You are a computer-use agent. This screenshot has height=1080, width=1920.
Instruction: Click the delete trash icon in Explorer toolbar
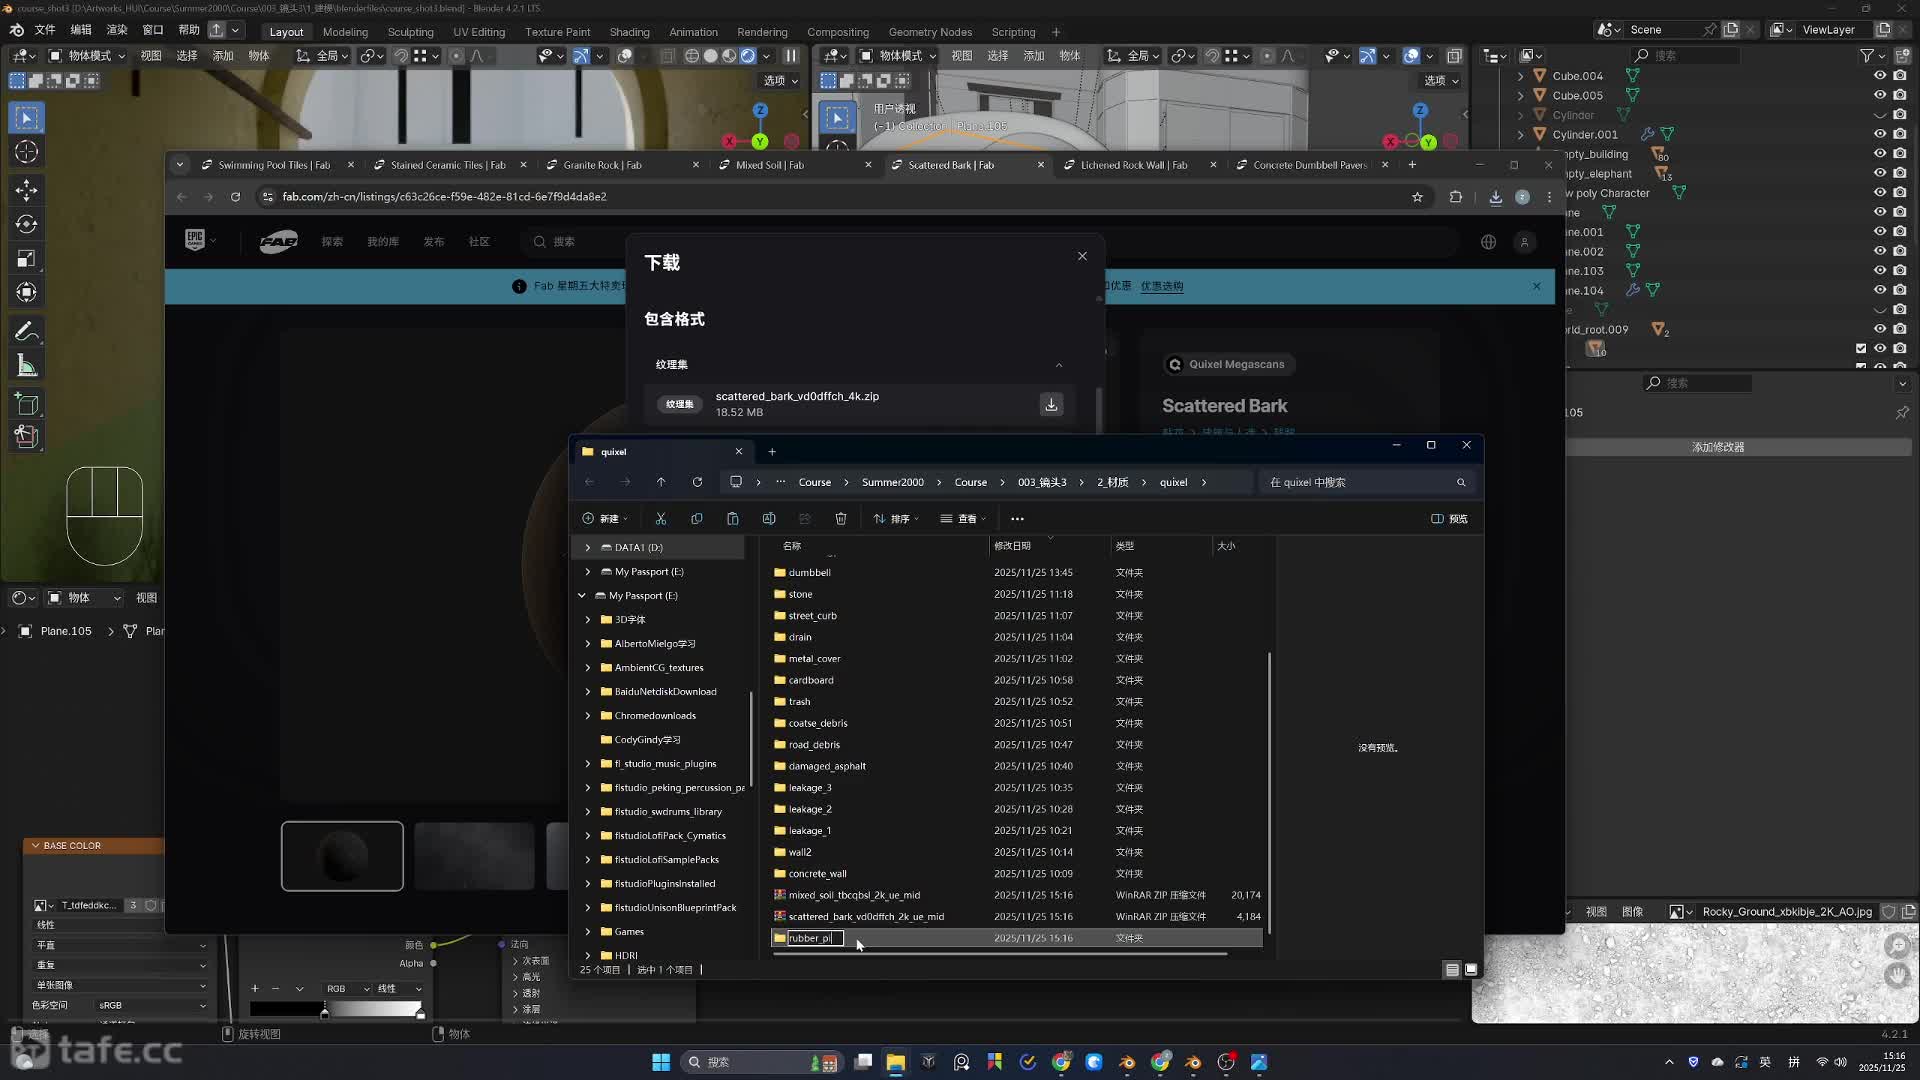pyautogui.click(x=841, y=519)
